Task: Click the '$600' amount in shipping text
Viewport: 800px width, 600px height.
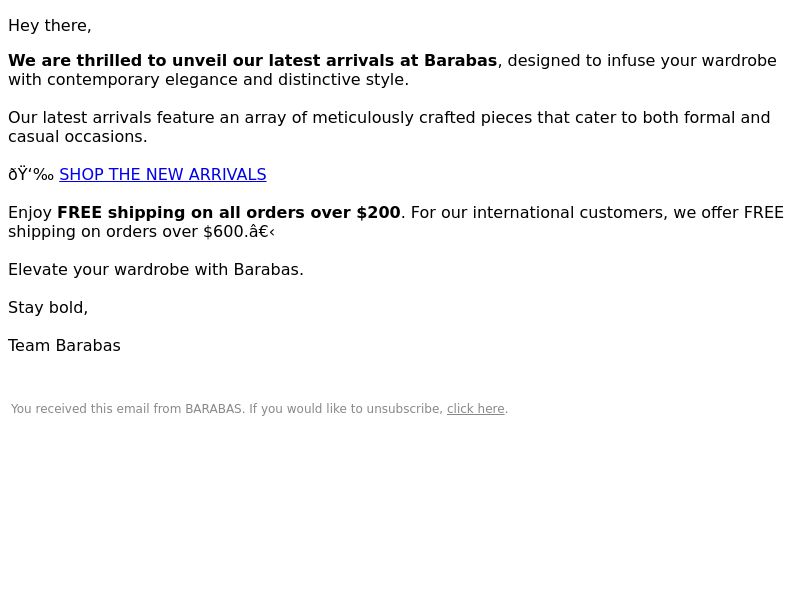Action: [223, 232]
